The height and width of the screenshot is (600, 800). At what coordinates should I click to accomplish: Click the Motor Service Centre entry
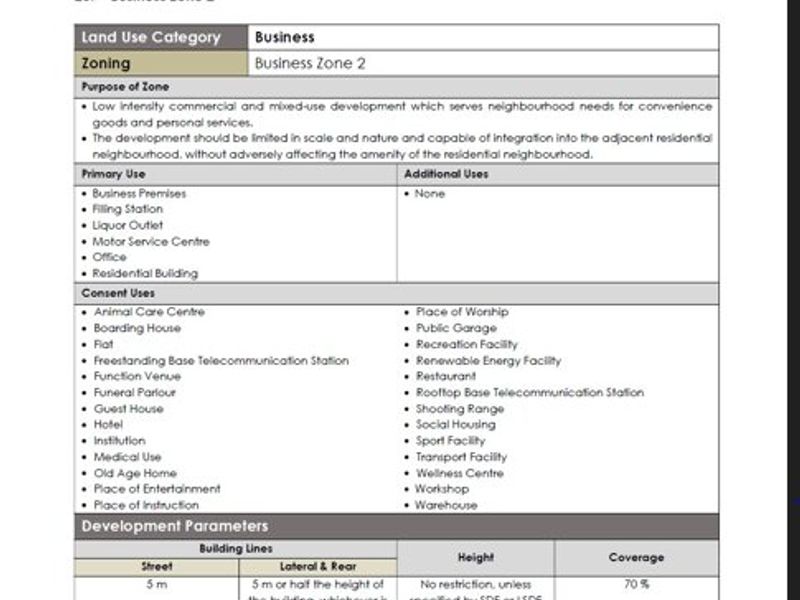pos(150,242)
